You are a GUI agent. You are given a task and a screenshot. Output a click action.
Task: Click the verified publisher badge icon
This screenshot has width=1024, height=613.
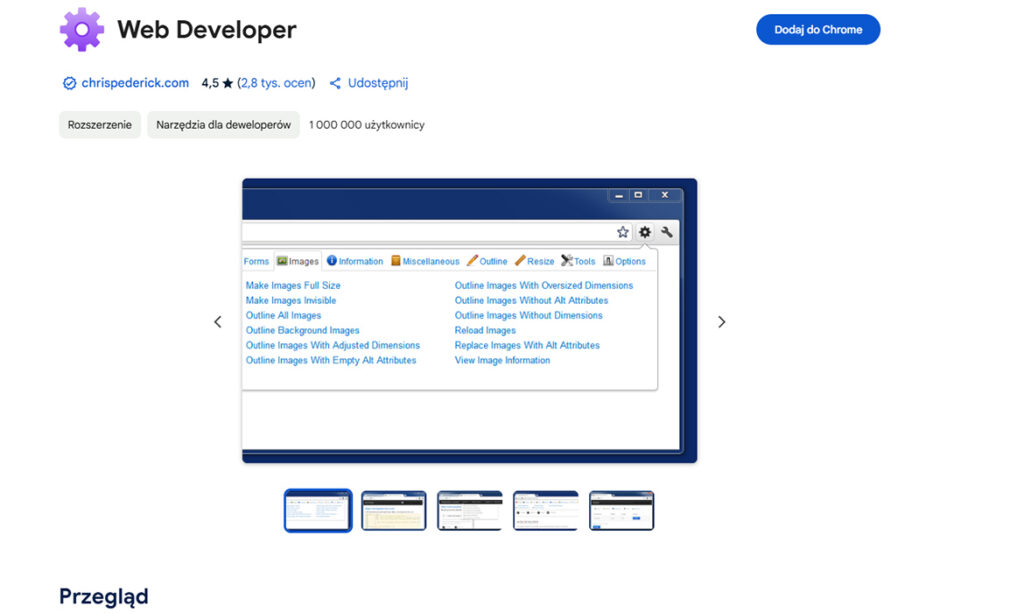tap(69, 83)
